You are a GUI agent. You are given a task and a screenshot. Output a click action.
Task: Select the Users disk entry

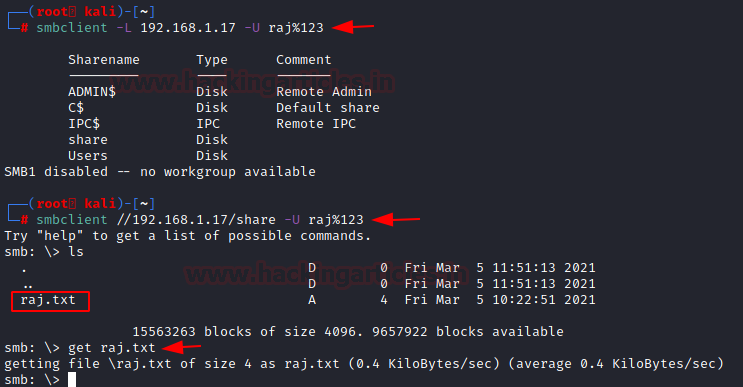click(88, 155)
